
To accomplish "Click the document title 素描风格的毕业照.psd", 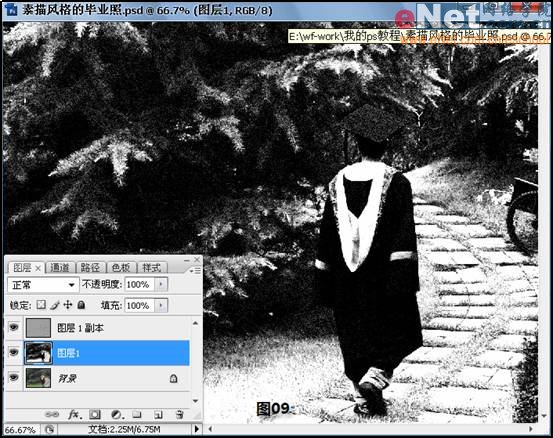I will pyautogui.click(x=83, y=10).
